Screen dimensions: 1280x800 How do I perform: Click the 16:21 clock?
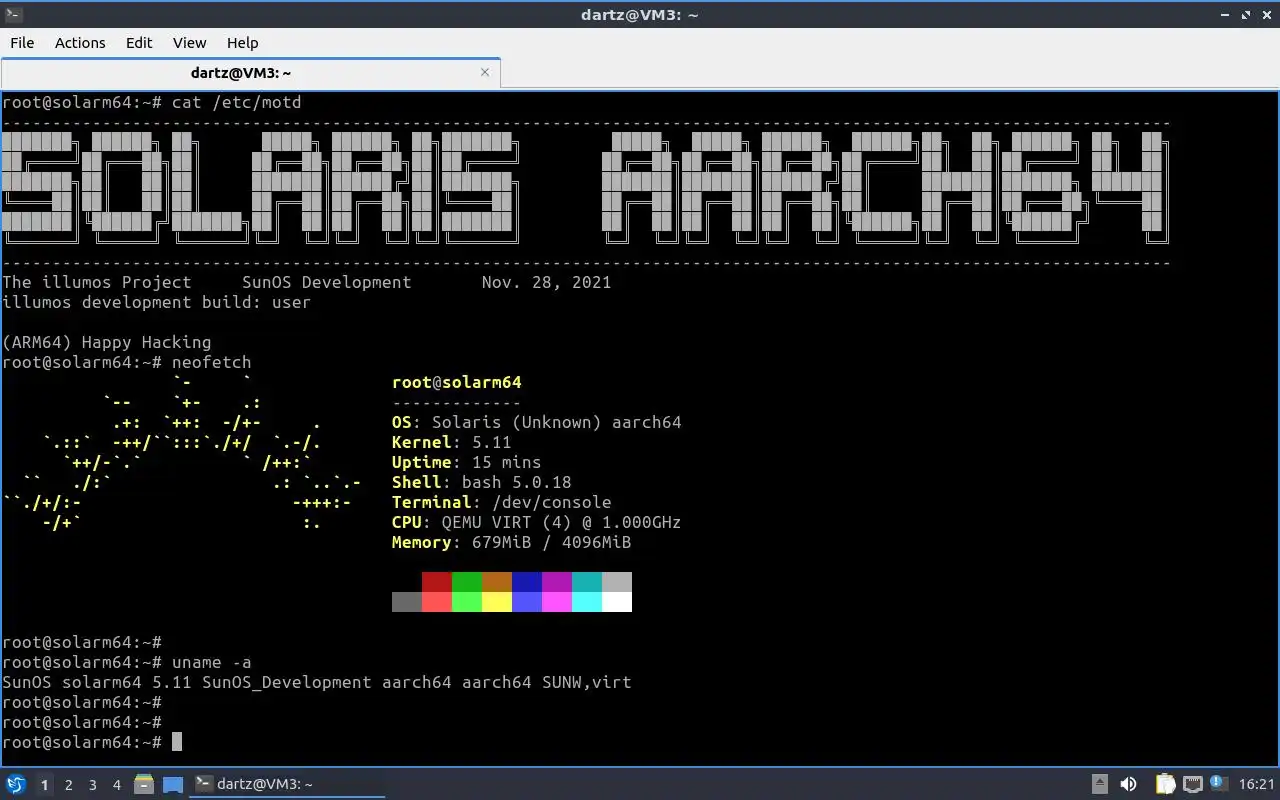point(1257,784)
